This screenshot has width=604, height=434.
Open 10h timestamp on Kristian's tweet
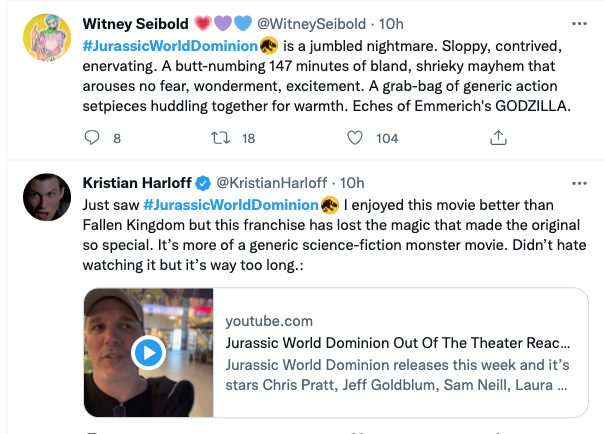coord(353,182)
